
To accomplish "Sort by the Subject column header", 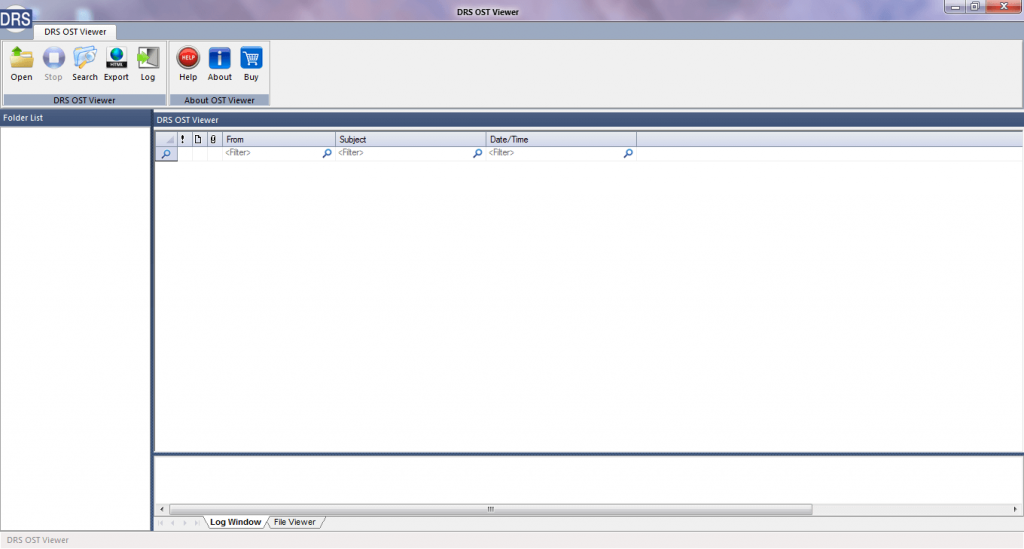I will tap(411, 139).
